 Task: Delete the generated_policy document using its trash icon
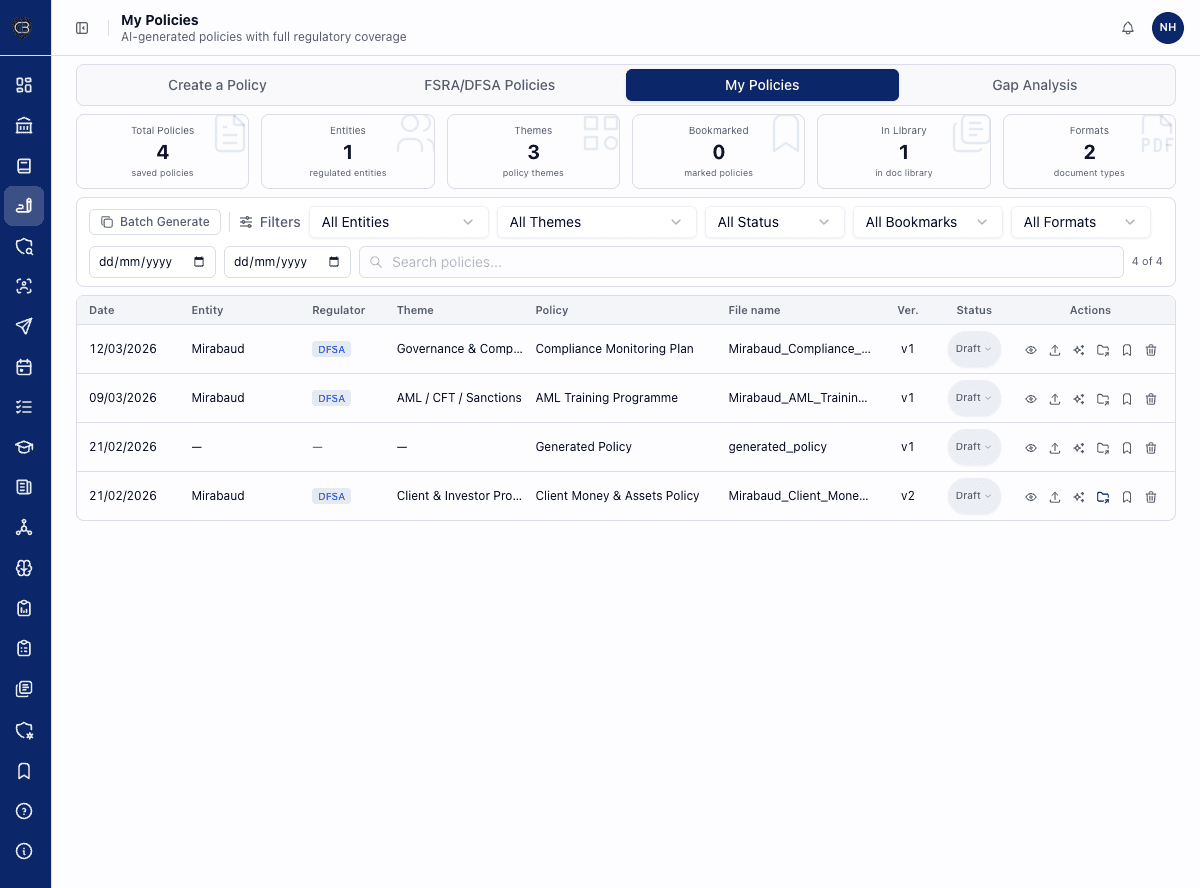[x=1151, y=447]
